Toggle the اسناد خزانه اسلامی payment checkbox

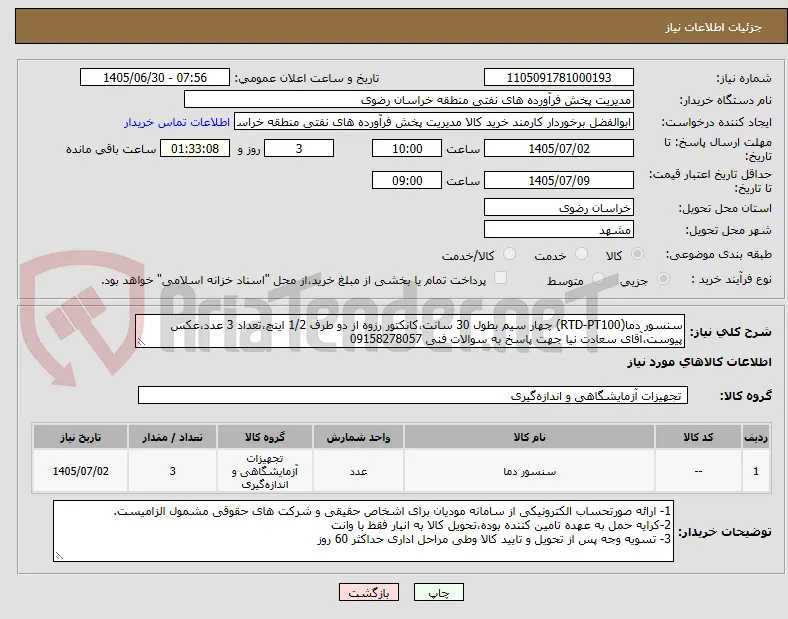coord(500,278)
